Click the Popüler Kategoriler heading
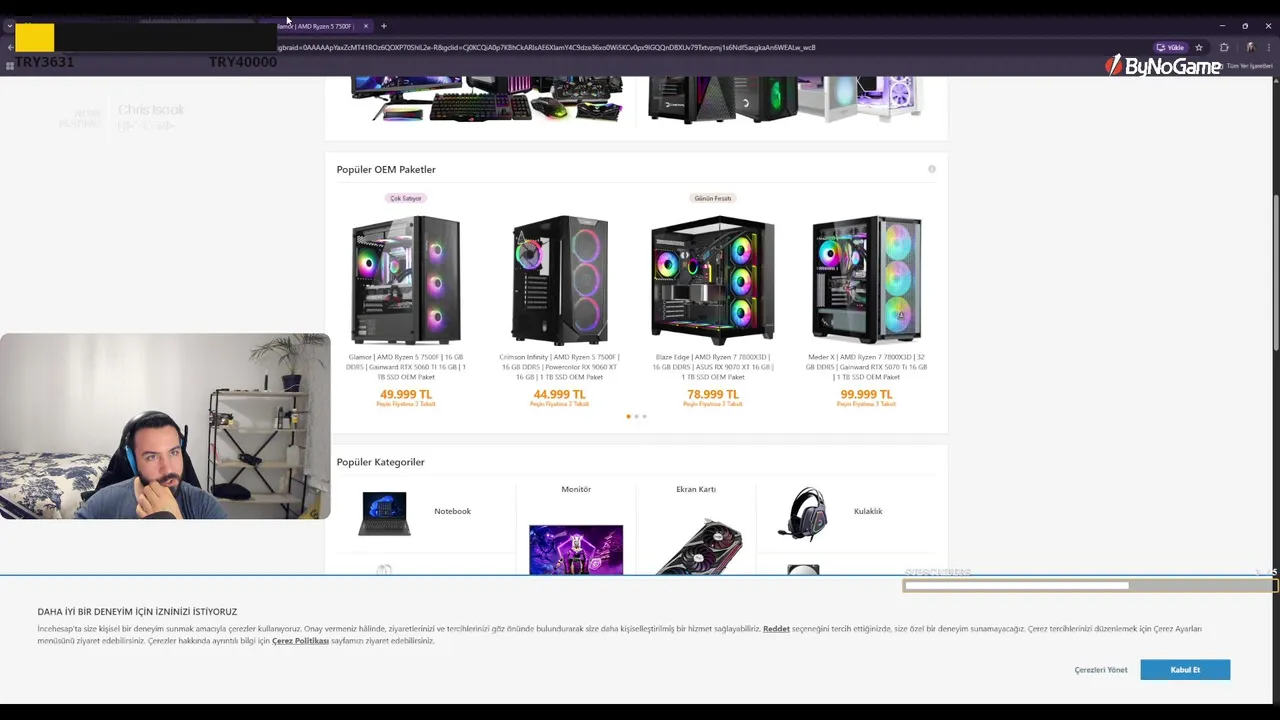The image size is (1280, 720). tap(380, 462)
